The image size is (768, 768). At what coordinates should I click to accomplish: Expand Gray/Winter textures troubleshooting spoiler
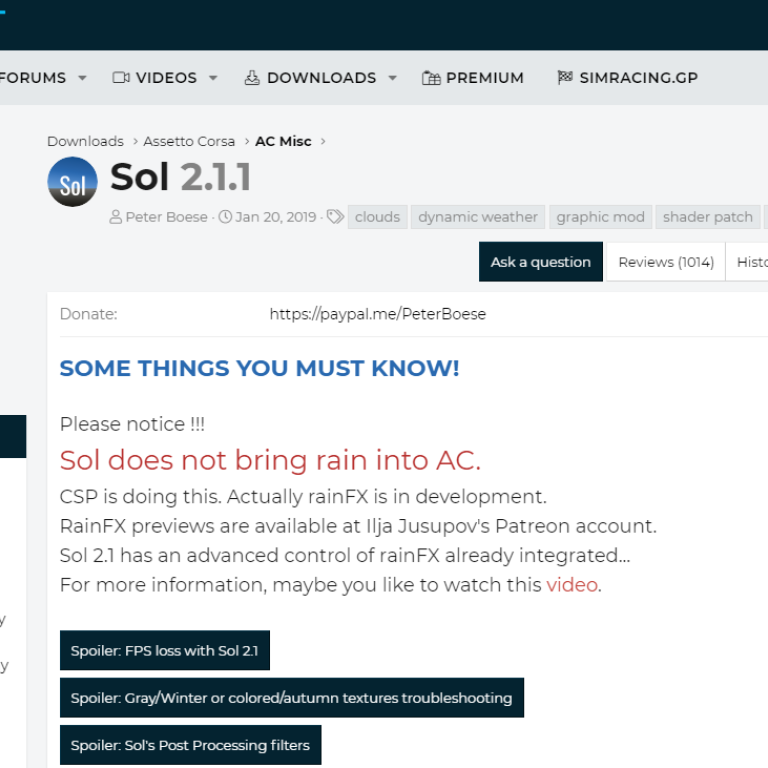coord(292,698)
